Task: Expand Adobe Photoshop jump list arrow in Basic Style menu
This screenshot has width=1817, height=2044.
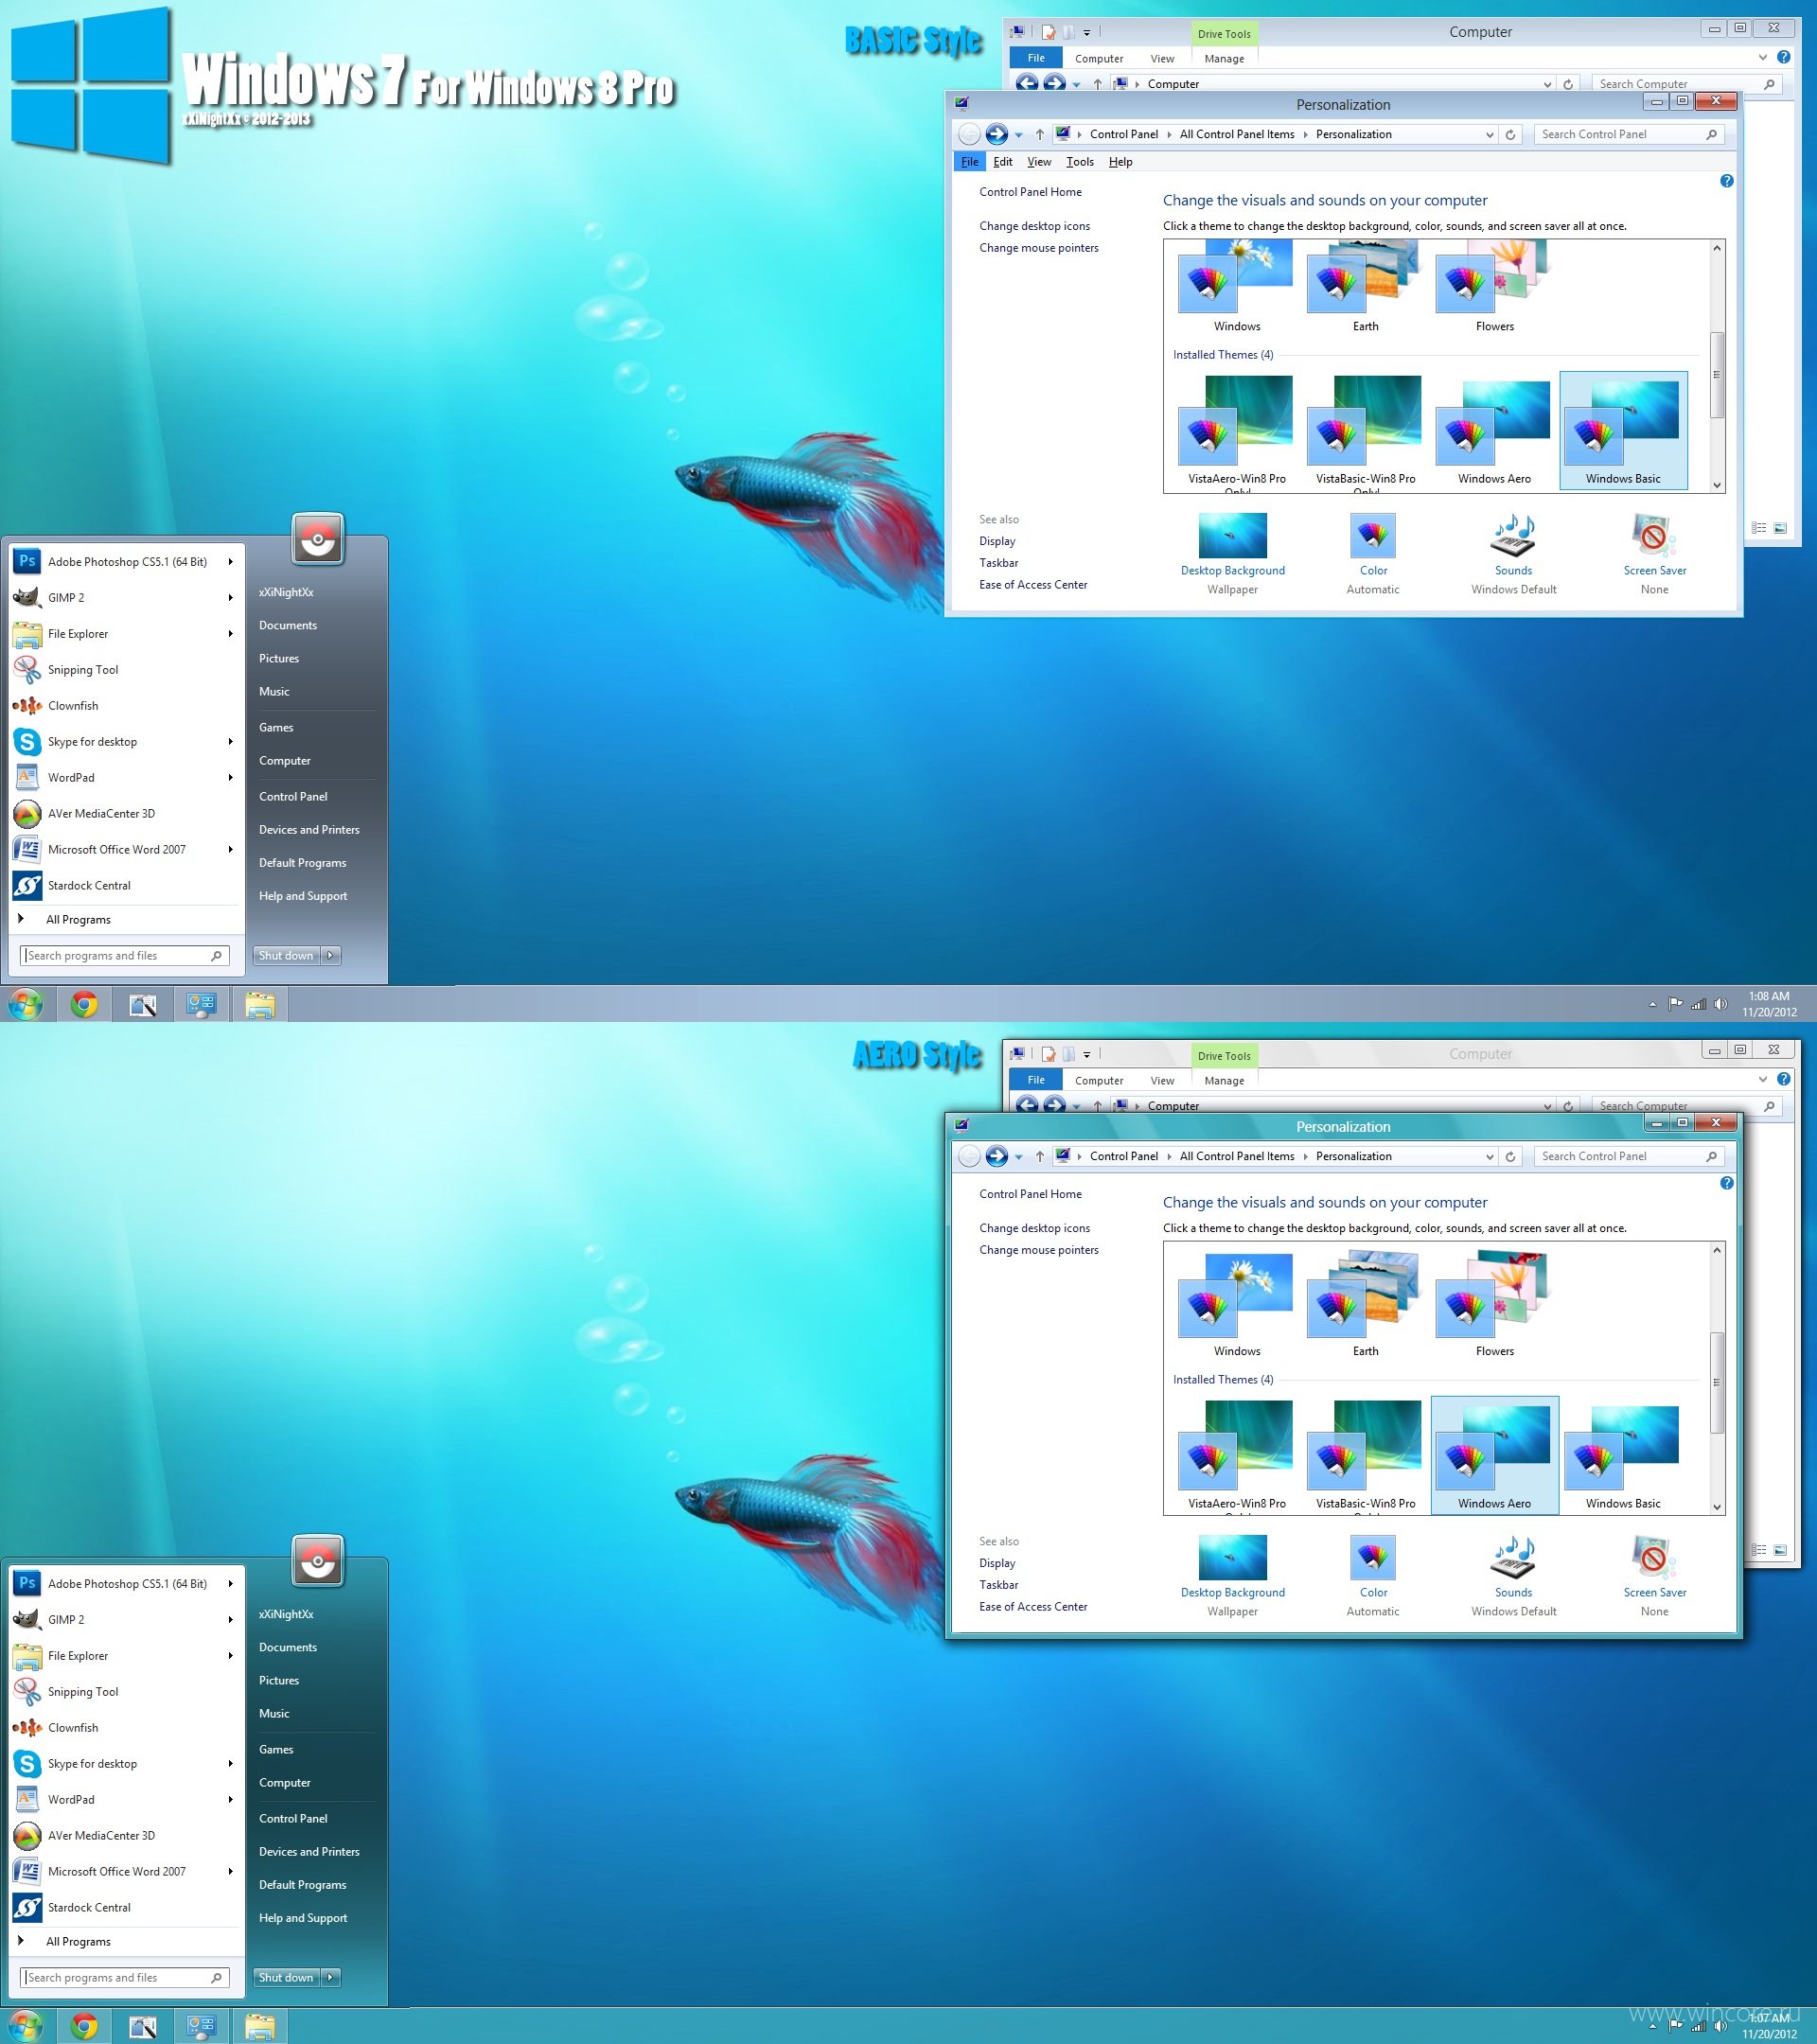Action: pos(230,562)
